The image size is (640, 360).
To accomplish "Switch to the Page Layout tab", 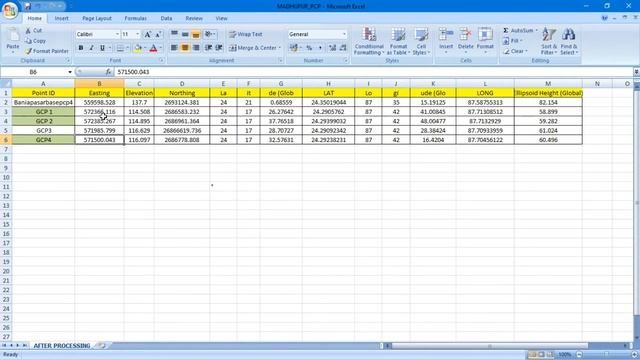I will coord(97,18).
